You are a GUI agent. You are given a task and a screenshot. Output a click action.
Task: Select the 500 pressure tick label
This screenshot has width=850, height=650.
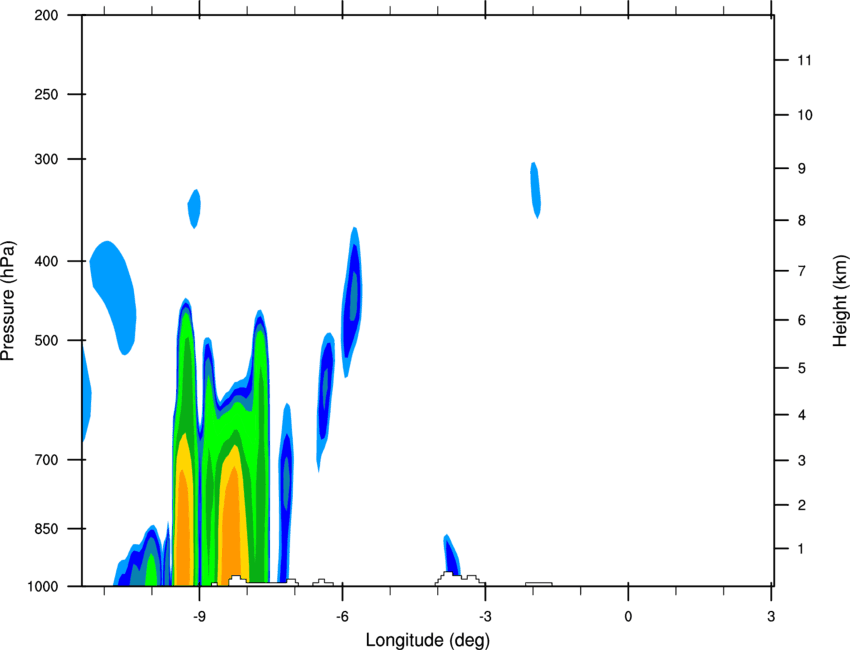(x=46, y=340)
